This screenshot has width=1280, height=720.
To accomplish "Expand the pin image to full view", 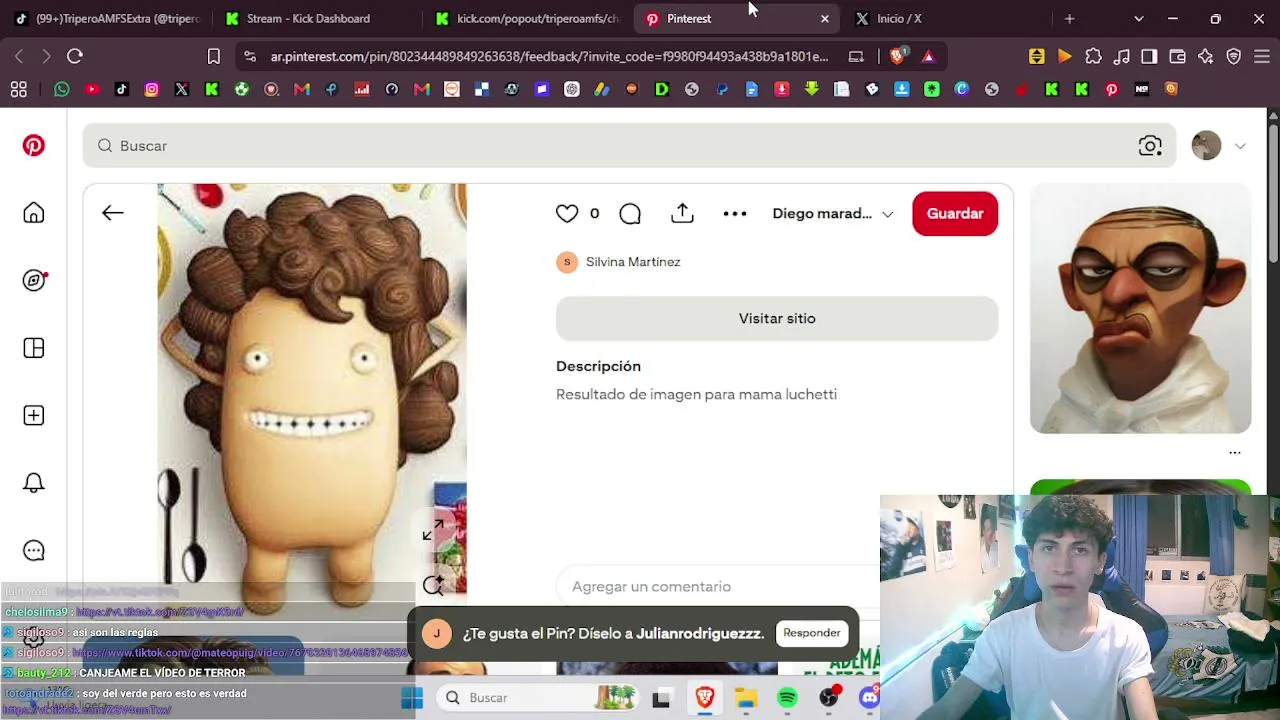I will pos(433,531).
